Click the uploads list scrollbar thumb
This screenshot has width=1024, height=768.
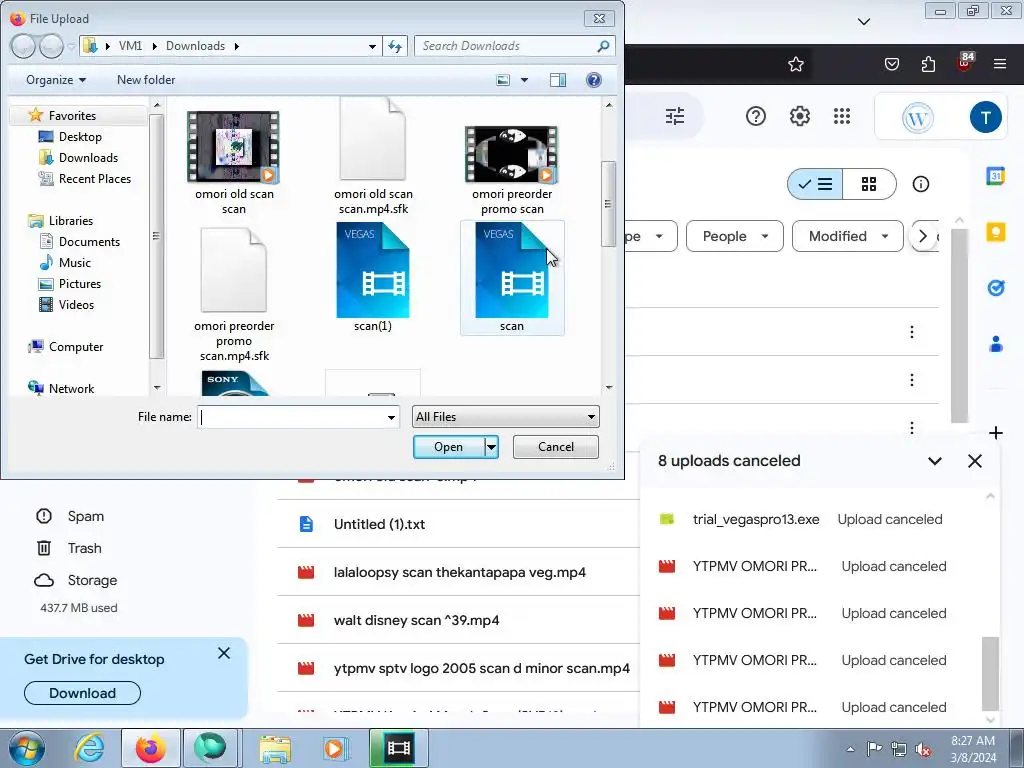tap(990, 674)
